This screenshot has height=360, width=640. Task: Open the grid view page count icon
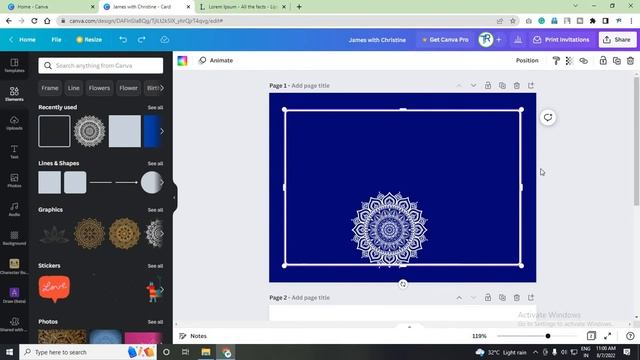tap(591, 336)
